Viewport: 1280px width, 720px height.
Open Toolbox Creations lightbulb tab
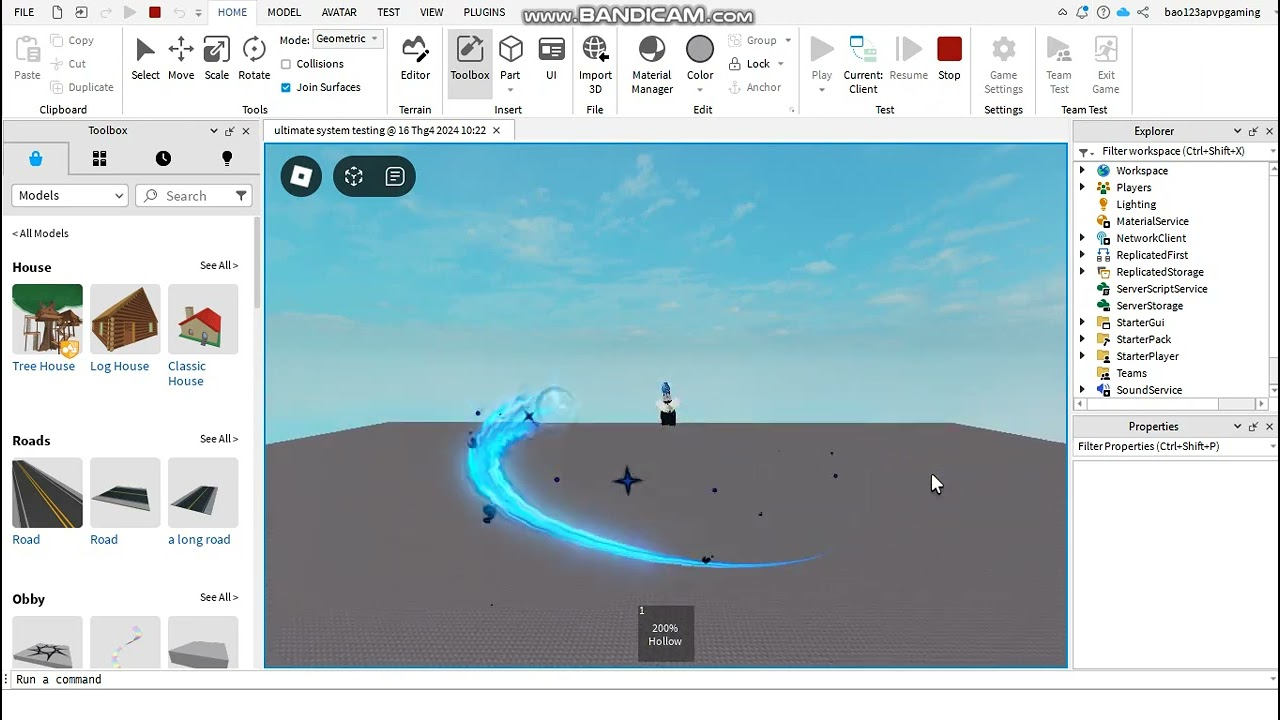coord(227,158)
